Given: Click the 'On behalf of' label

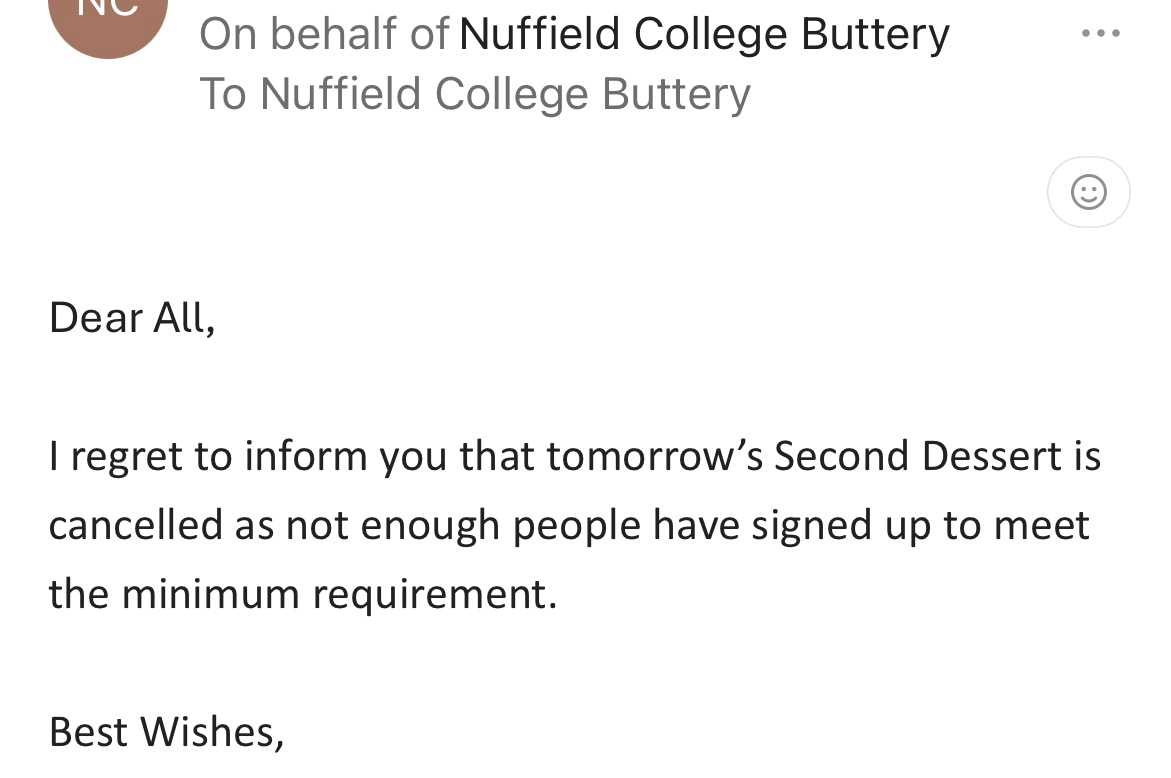Looking at the screenshot, I should (x=324, y=36).
